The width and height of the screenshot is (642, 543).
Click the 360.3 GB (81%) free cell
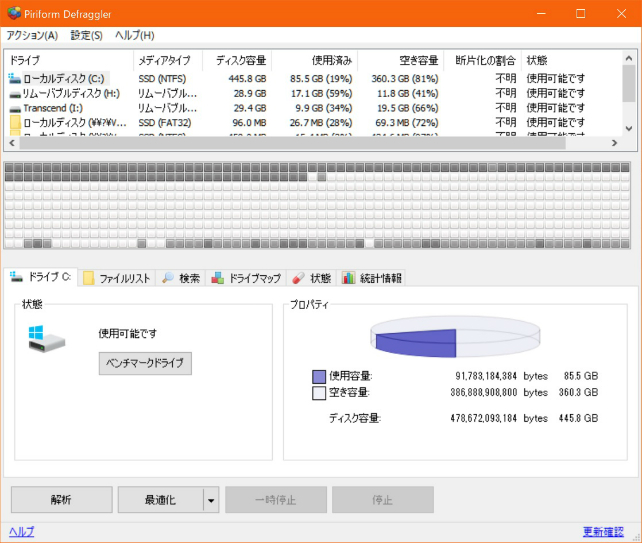405,79
